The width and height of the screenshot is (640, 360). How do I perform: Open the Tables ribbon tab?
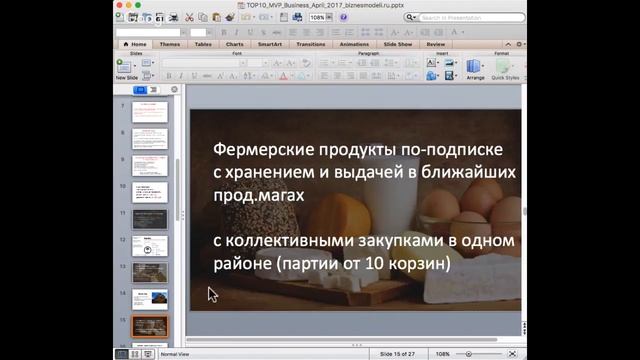203,44
